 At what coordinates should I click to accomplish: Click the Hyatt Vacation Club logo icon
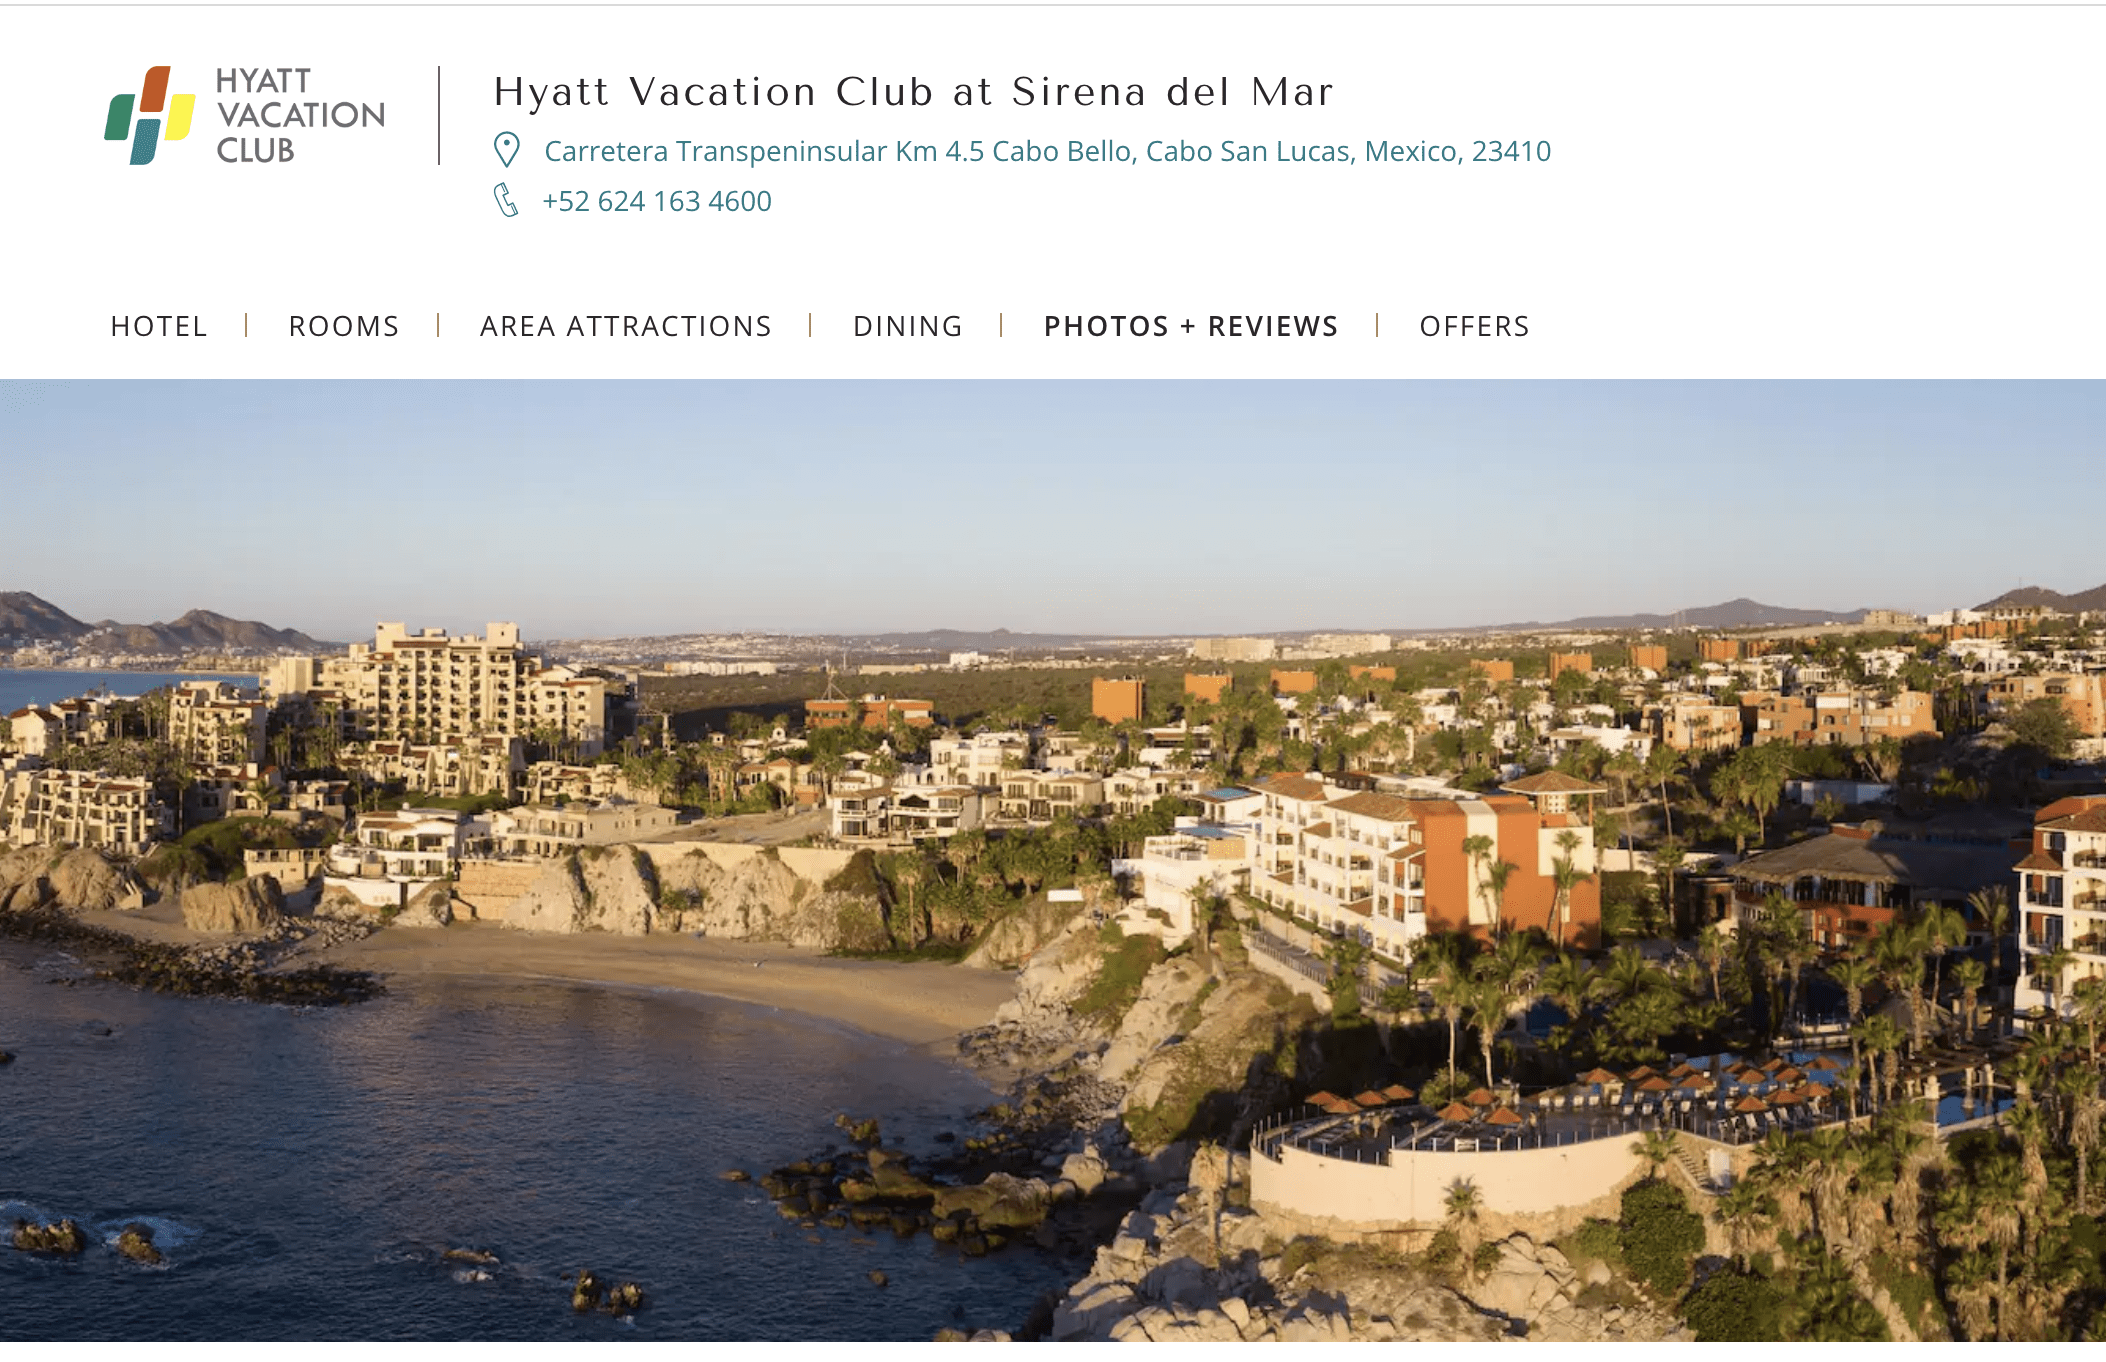[150, 115]
